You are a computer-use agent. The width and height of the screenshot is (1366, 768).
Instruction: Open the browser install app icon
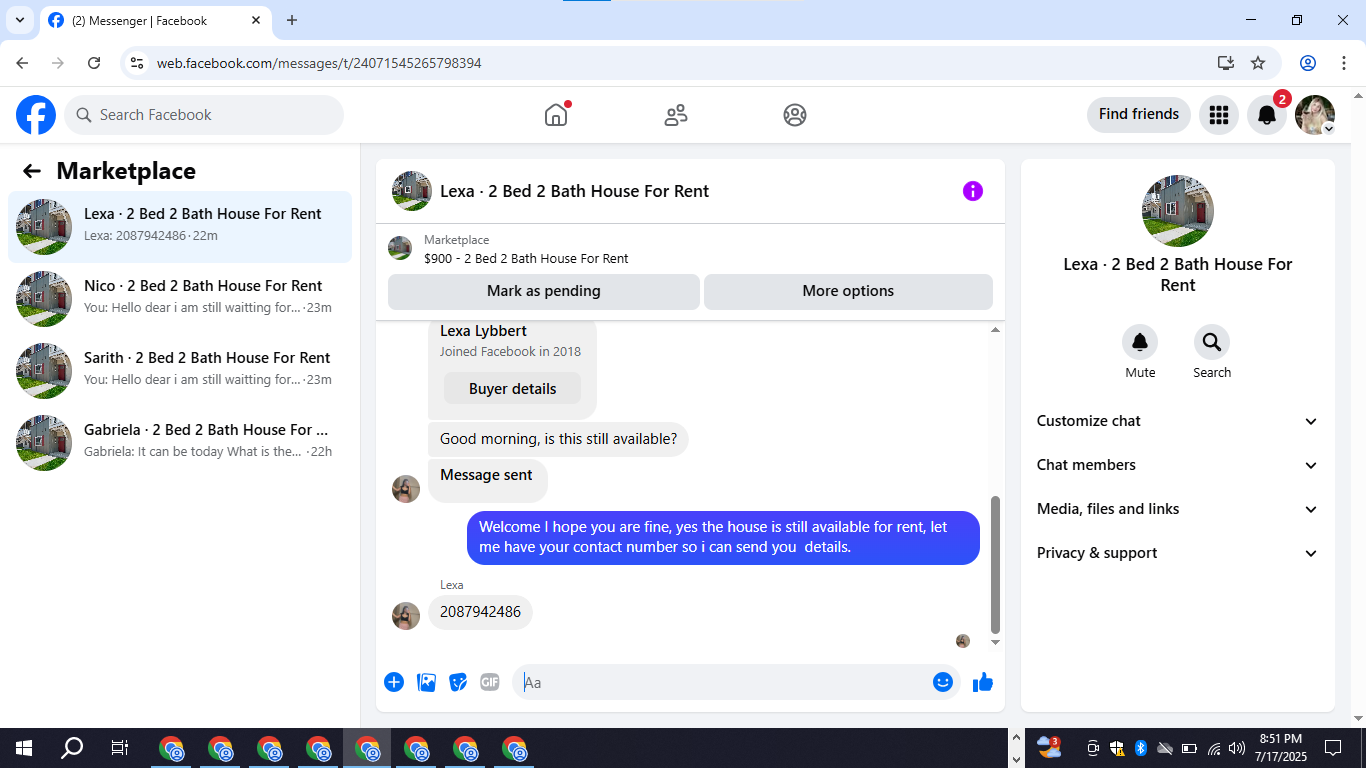tap(1226, 63)
